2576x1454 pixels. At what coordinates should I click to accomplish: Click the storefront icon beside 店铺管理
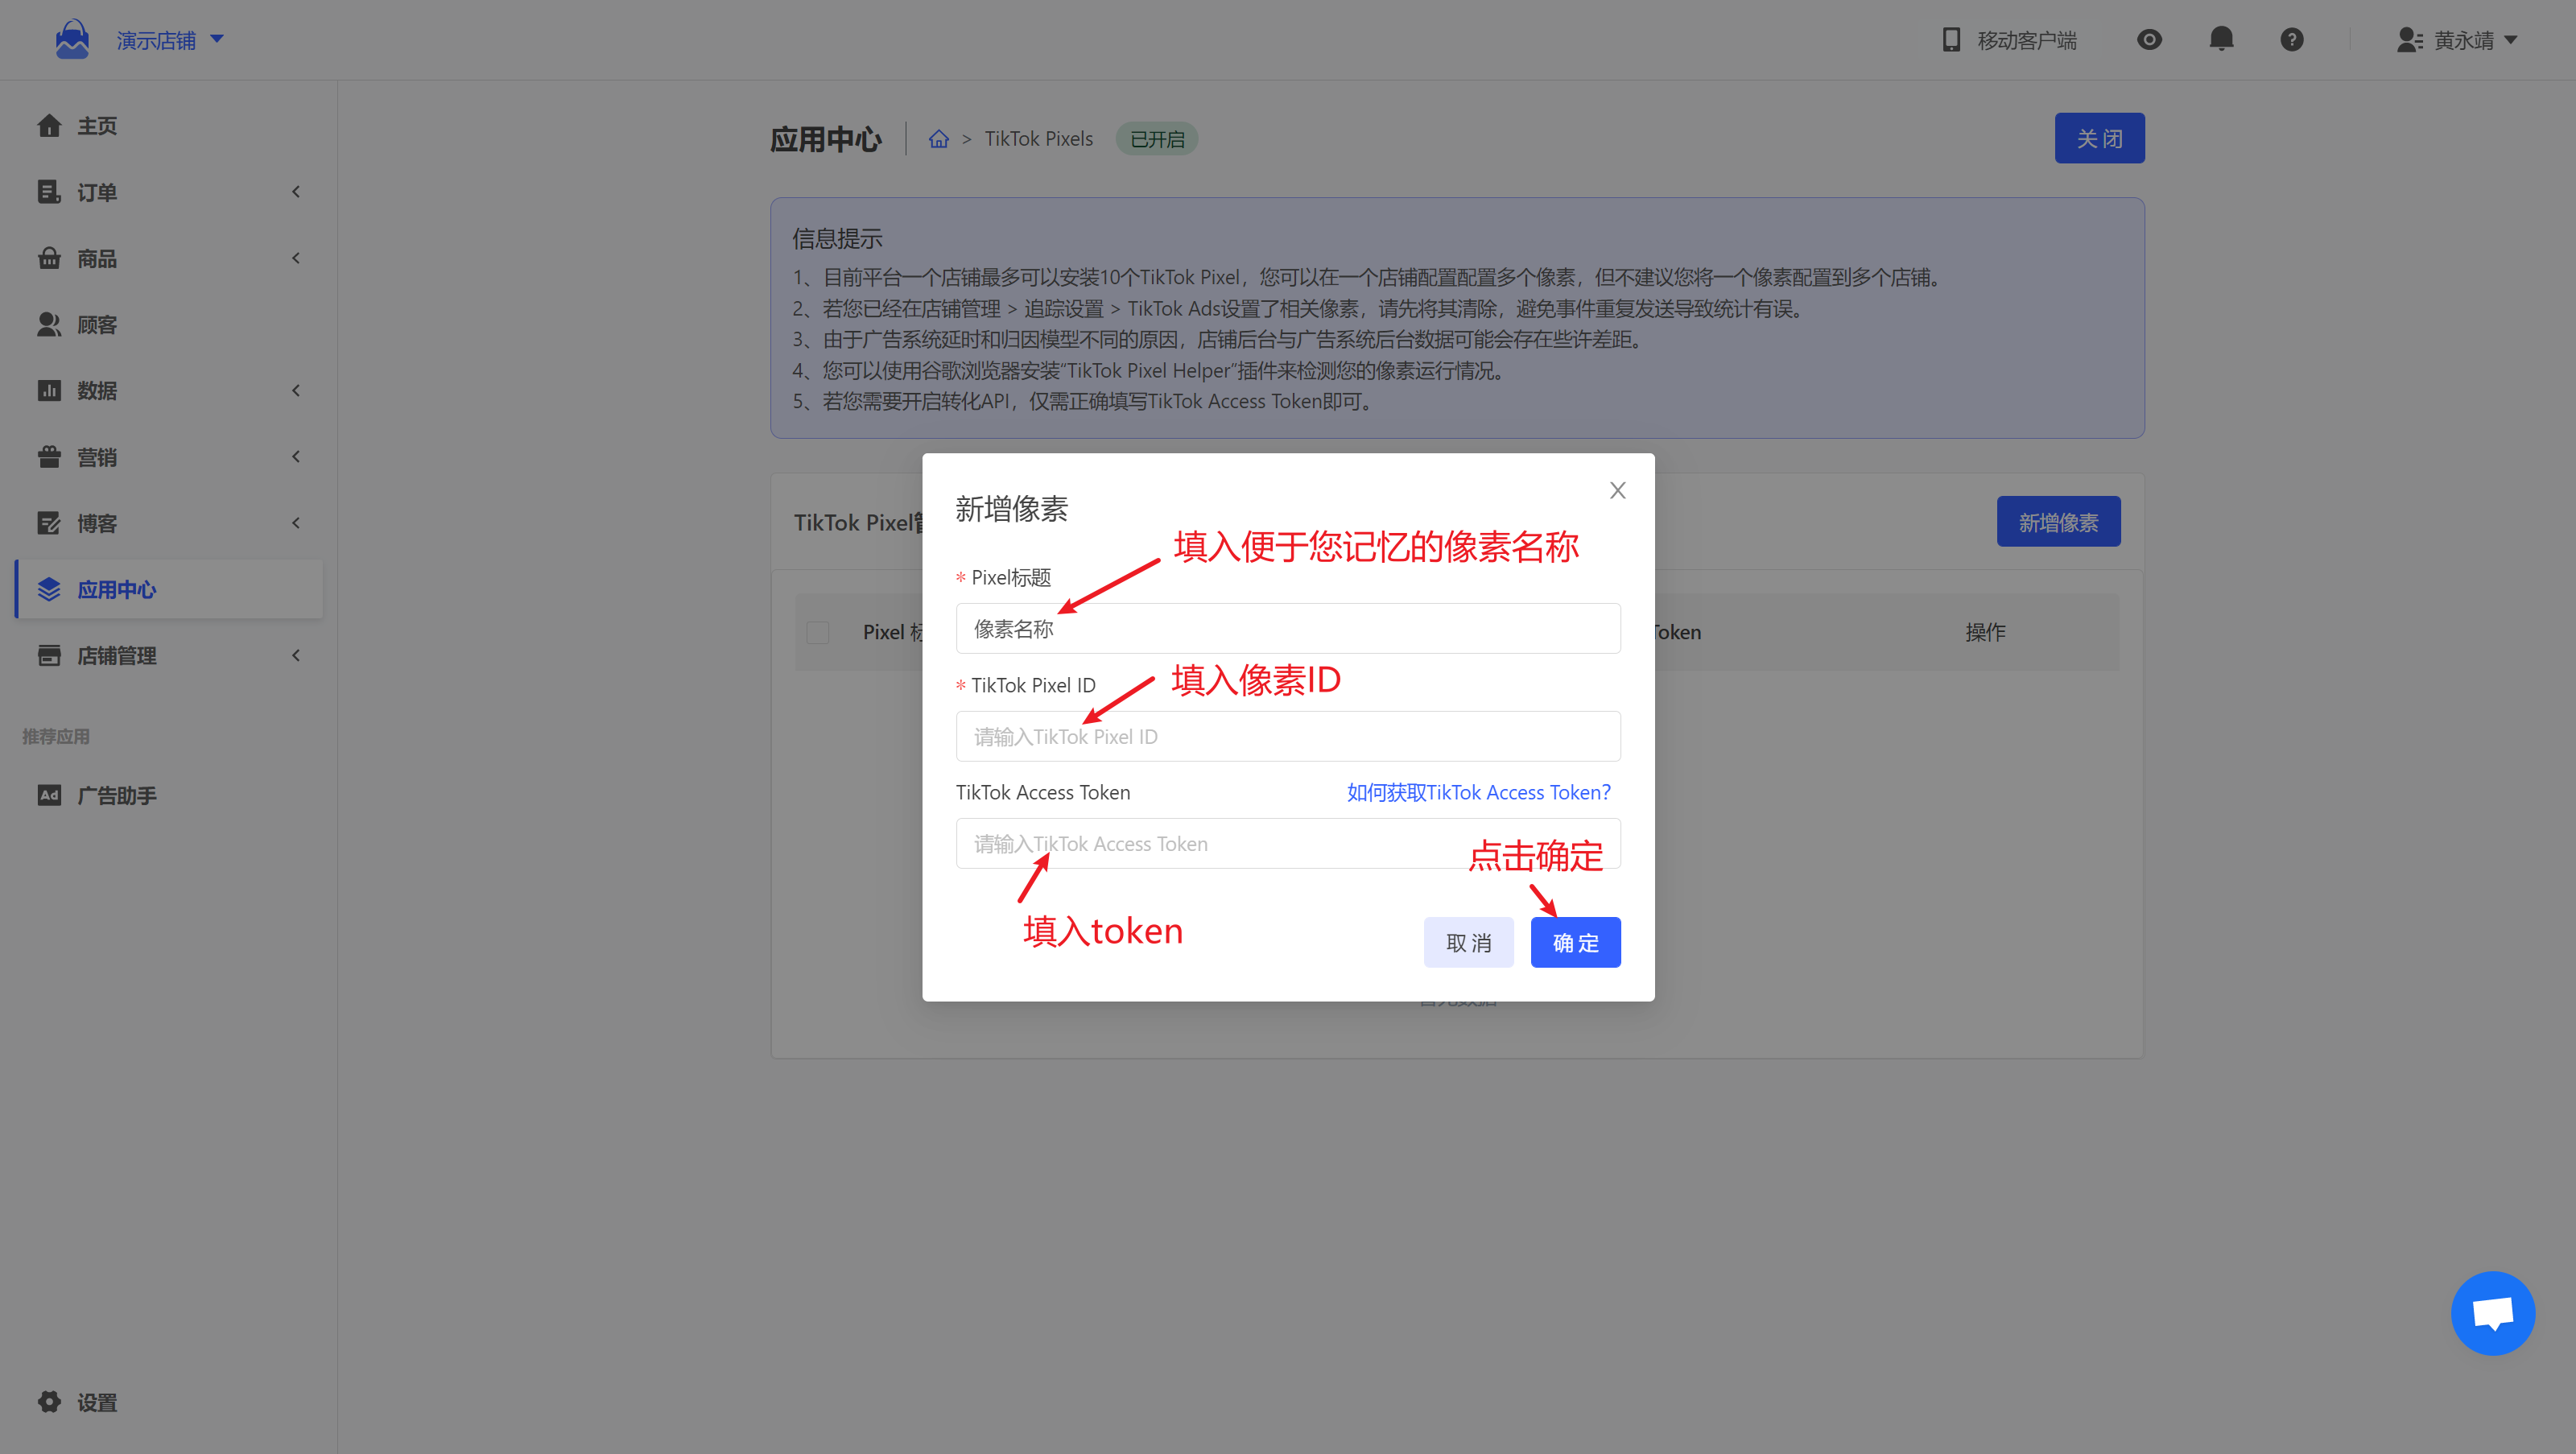[x=49, y=655]
